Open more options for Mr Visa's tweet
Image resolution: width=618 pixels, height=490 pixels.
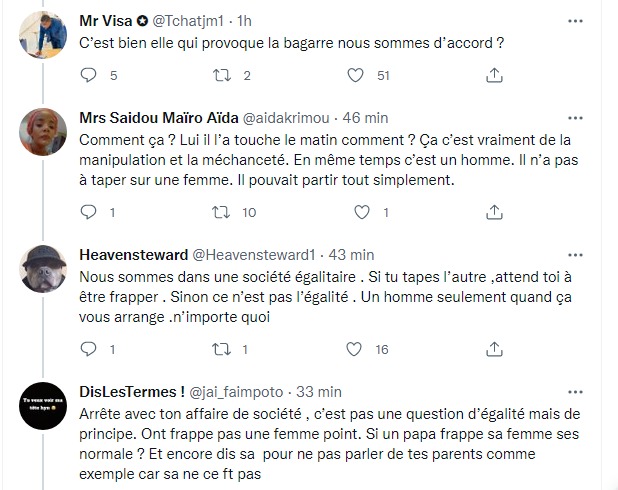tap(575, 21)
